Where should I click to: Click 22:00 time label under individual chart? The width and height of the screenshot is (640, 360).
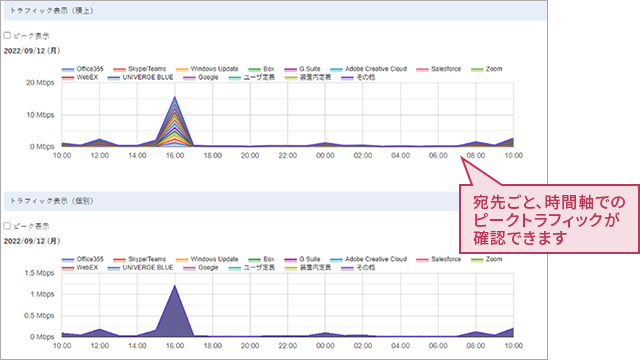288,346
